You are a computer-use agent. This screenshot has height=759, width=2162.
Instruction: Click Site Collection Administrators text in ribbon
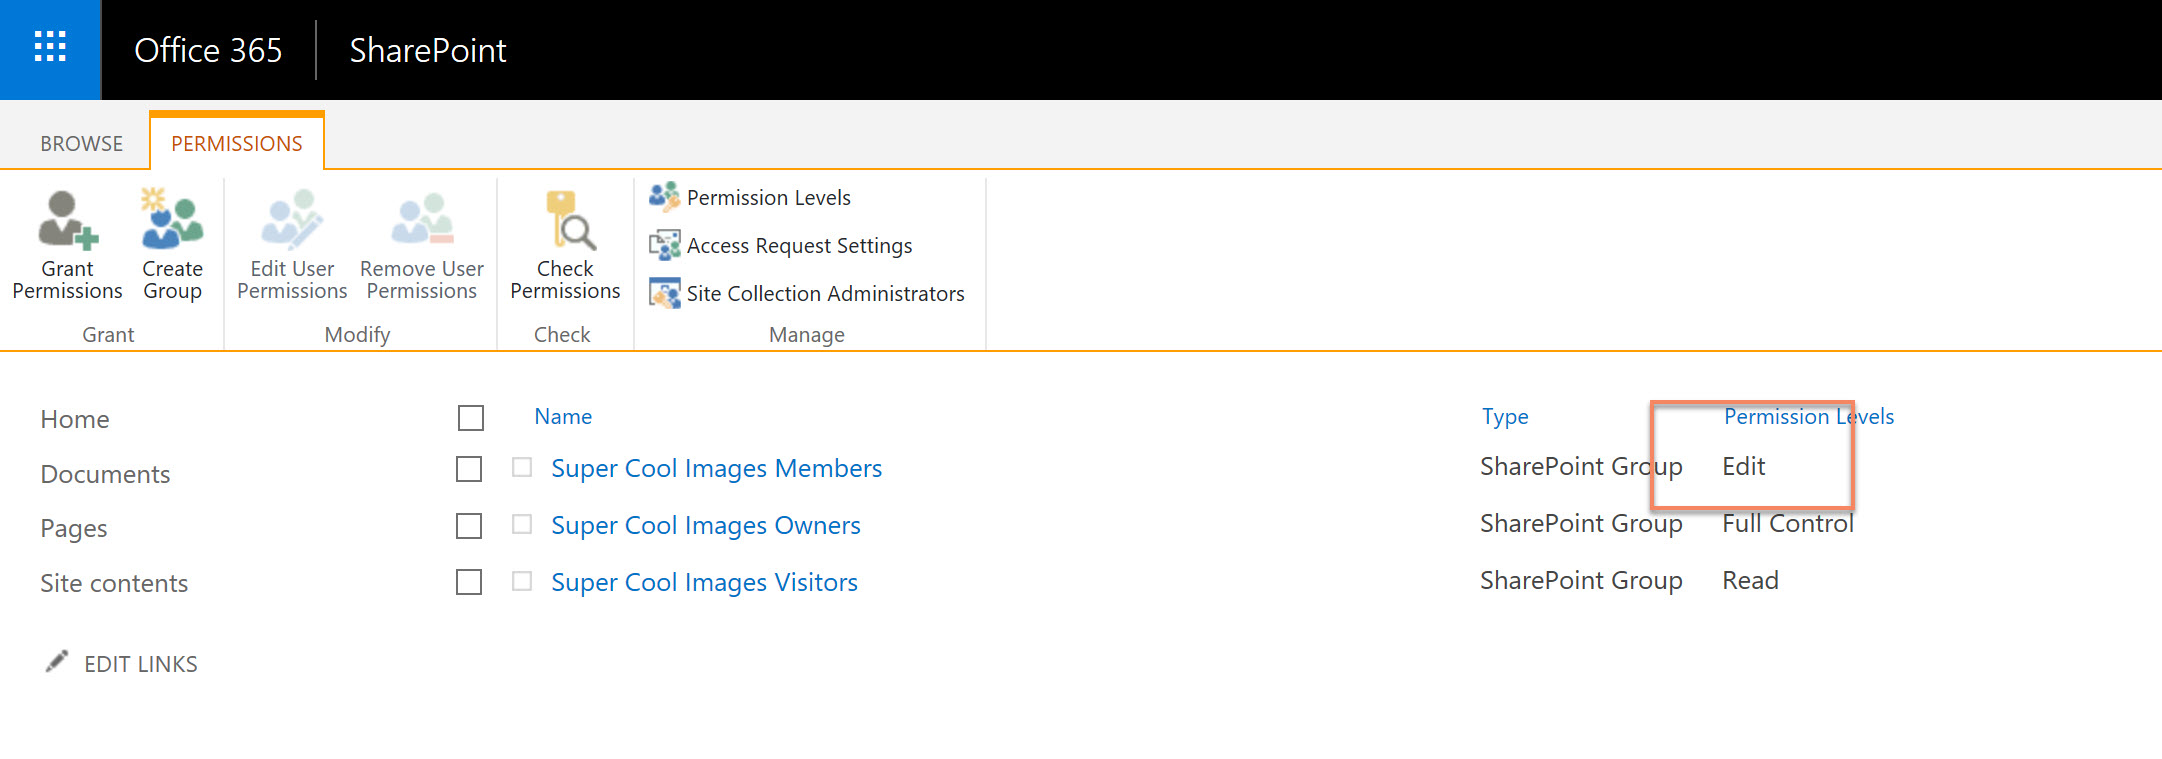coord(825,294)
